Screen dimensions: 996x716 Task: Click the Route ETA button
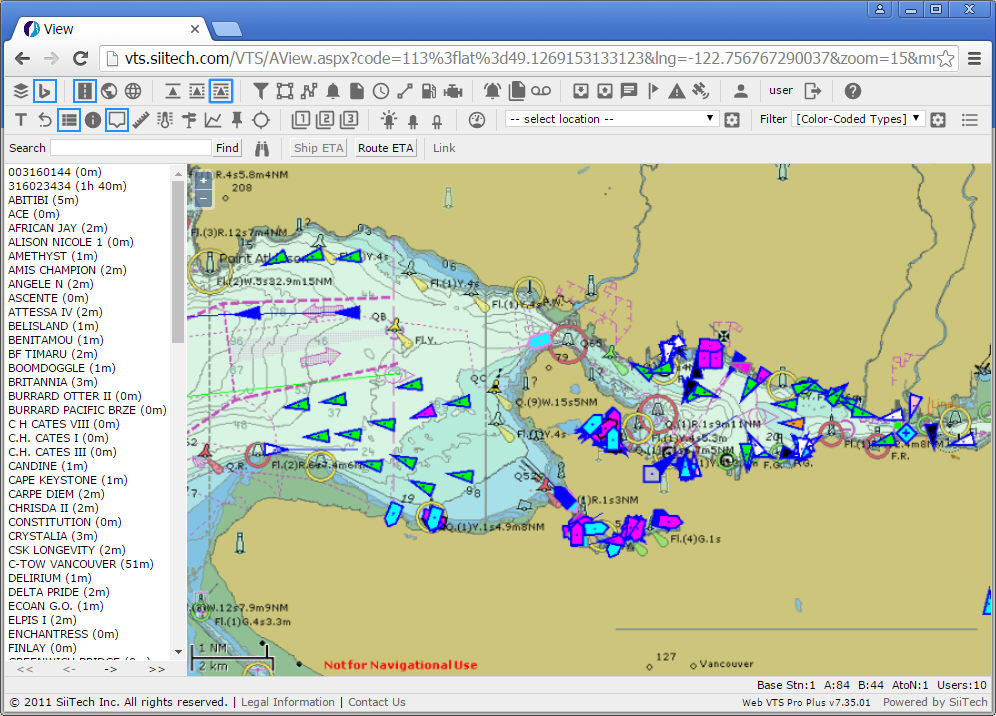coord(386,148)
